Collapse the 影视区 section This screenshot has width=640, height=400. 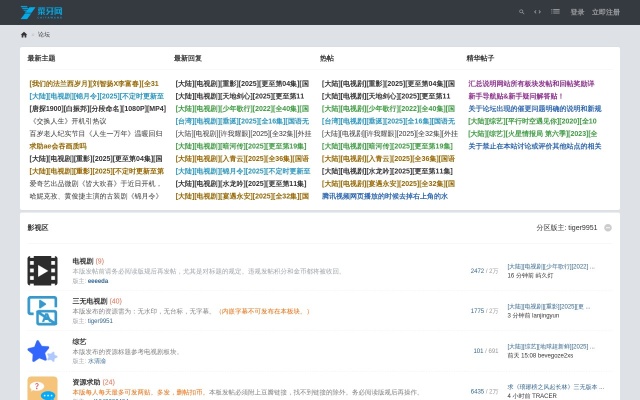click(x=608, y=227)
